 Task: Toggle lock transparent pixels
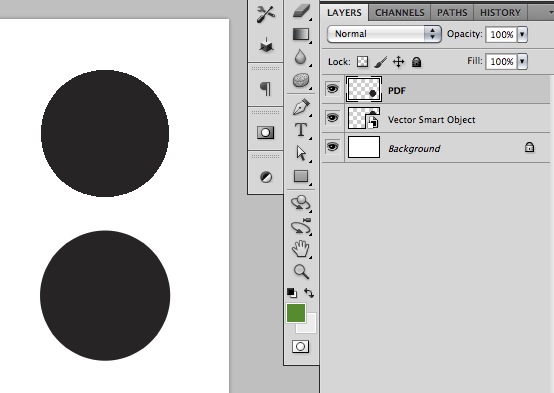coord(363,62)
